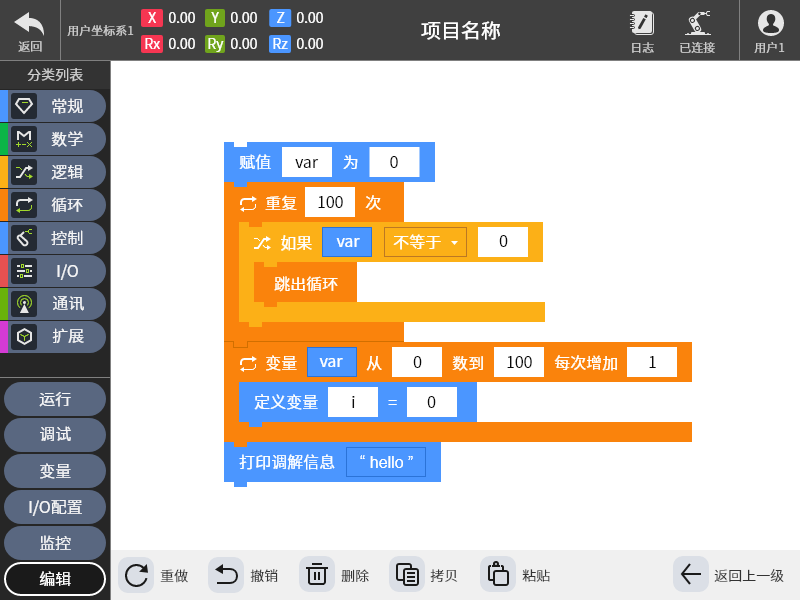Open the I/O block category

[x=54, y=271]
